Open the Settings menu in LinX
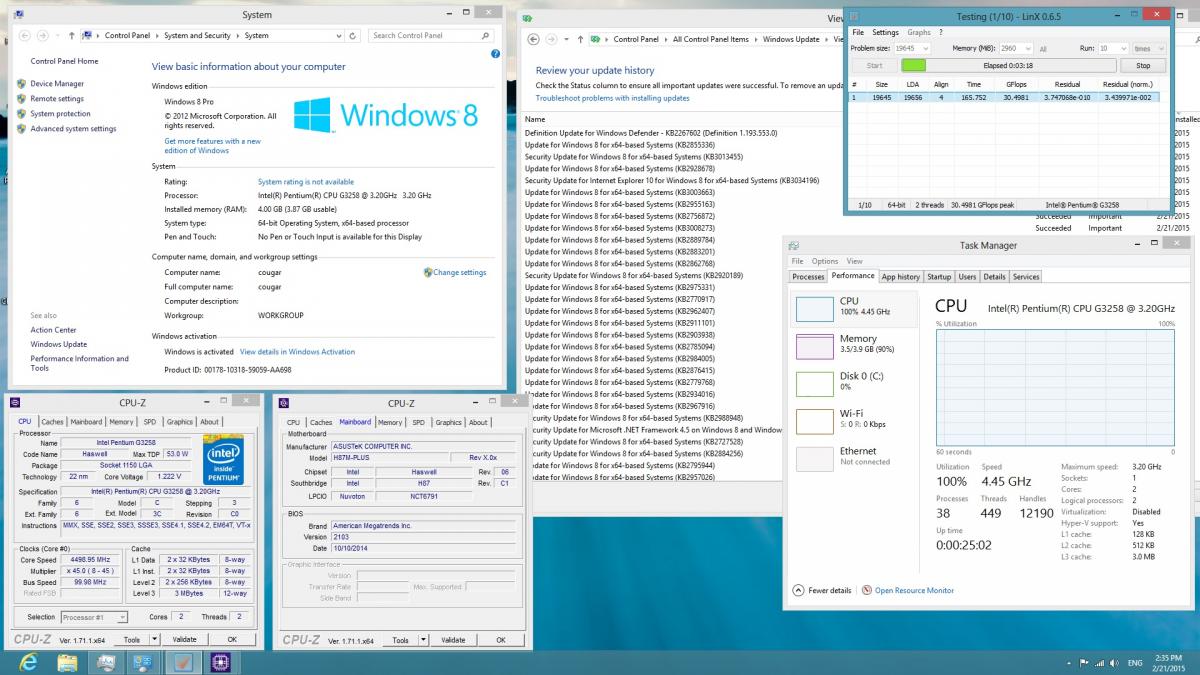Image resolution: width=1200 pixels, height=675 pixels. coord(885,32)
